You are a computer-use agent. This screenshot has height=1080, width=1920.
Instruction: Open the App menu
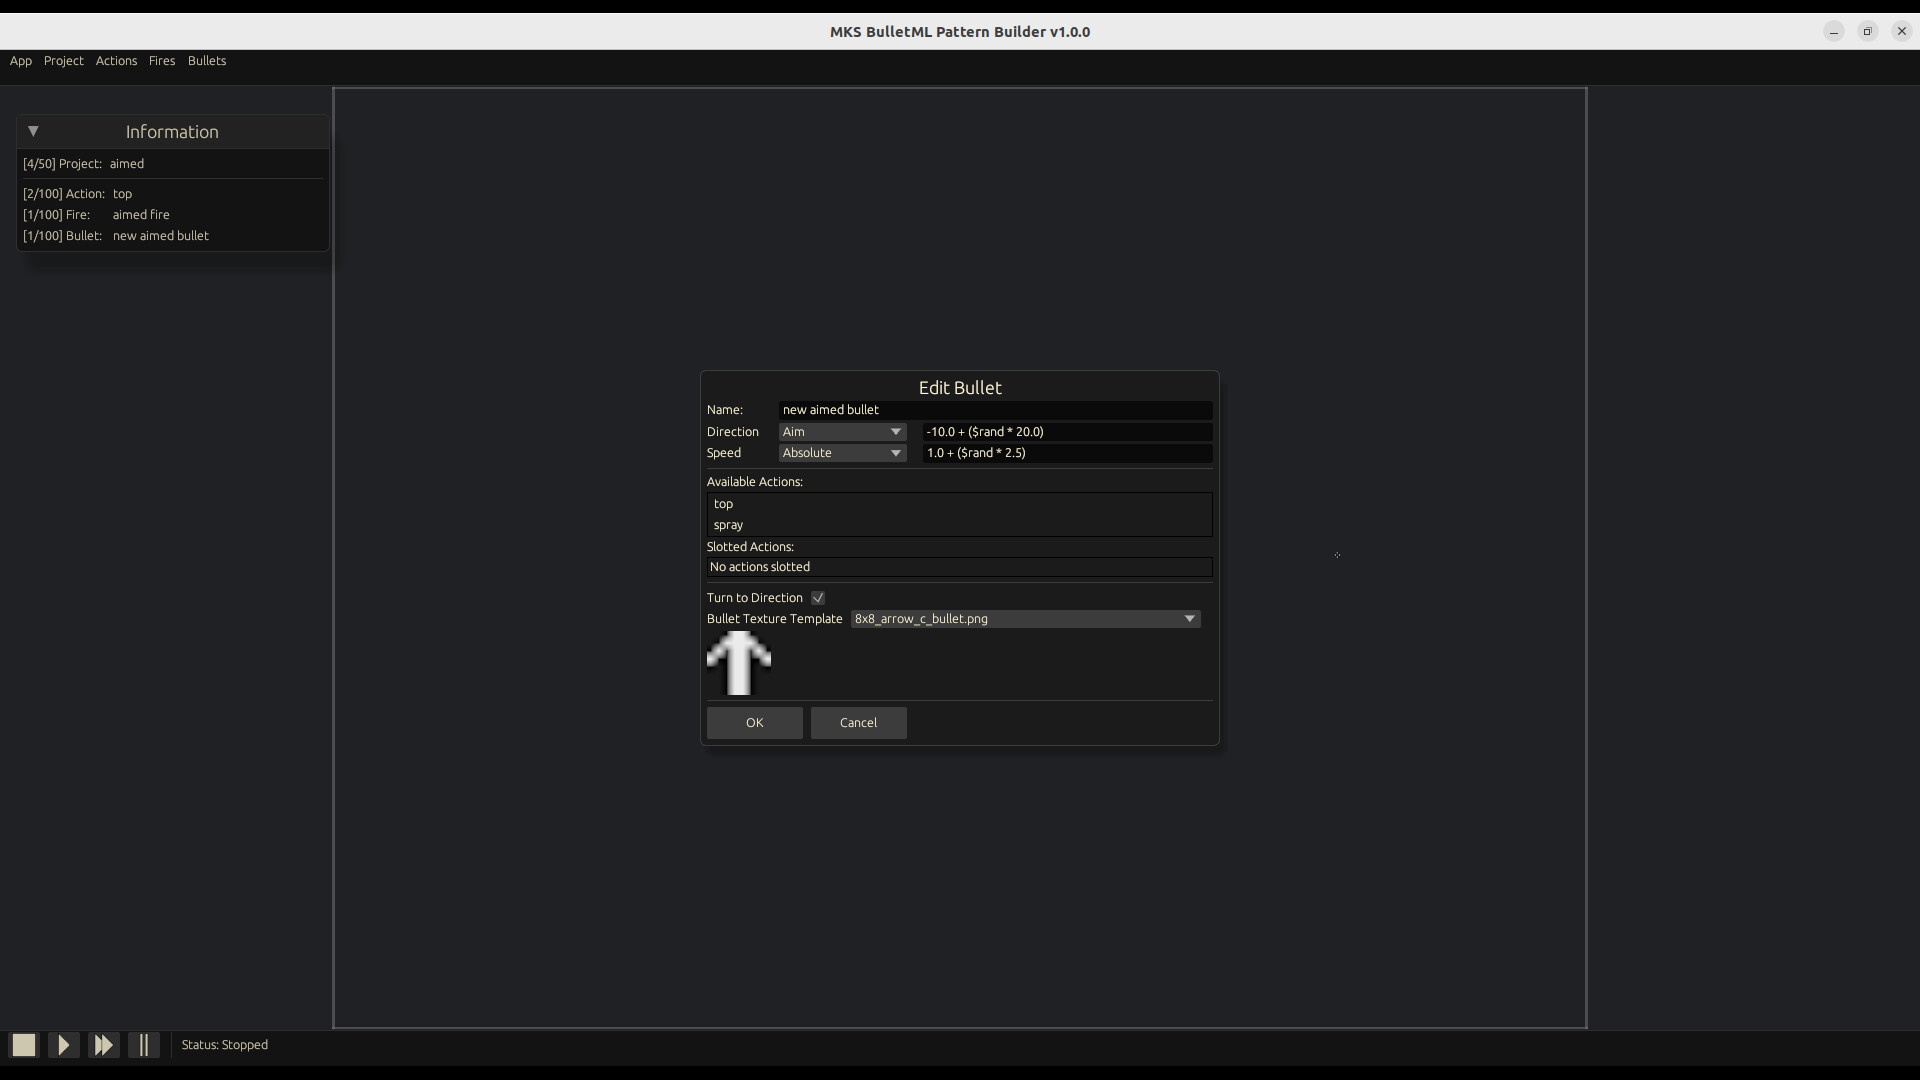pyautogui.click(x=20, y=61)
